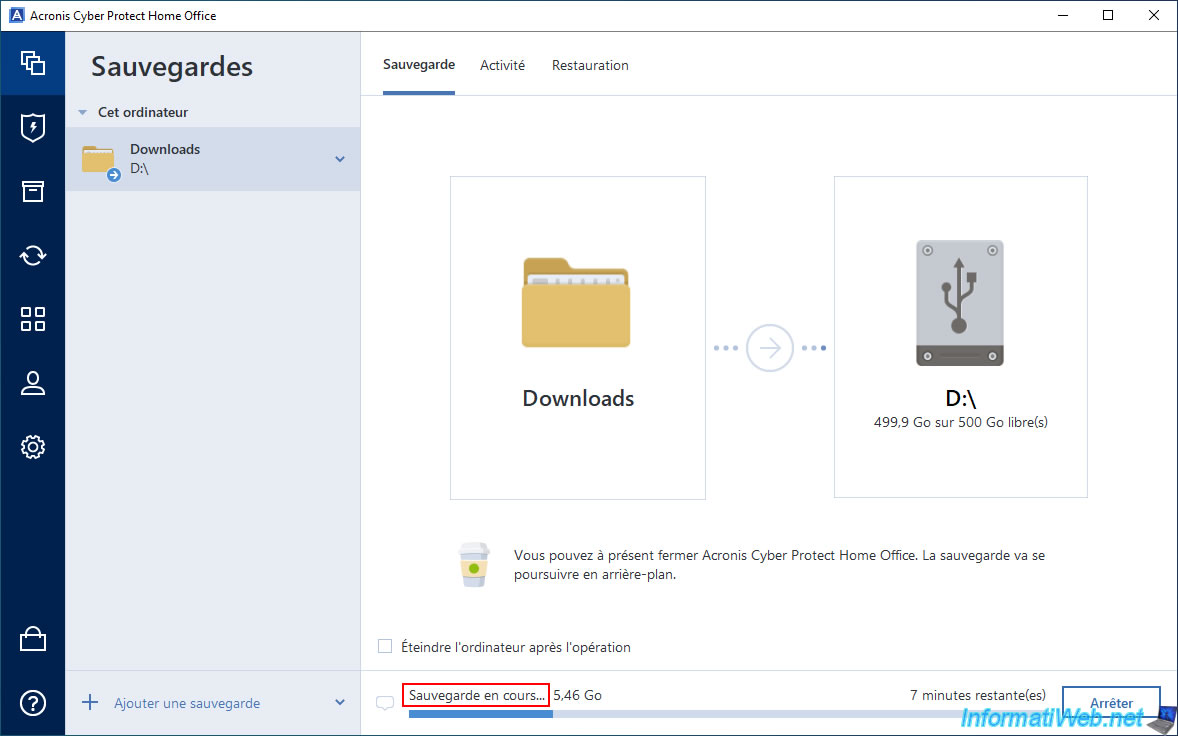Open the Archive section in the sidebar

click(x=32, y=192)
